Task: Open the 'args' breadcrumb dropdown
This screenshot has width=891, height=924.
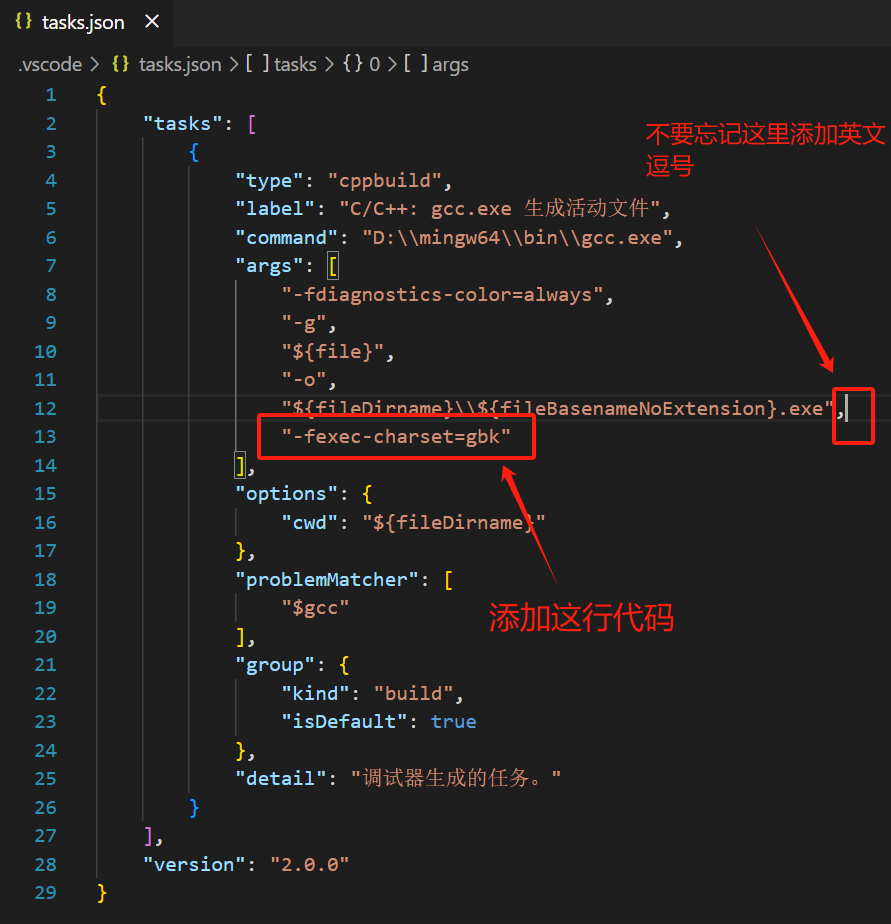Action: (x=450, y=64)
